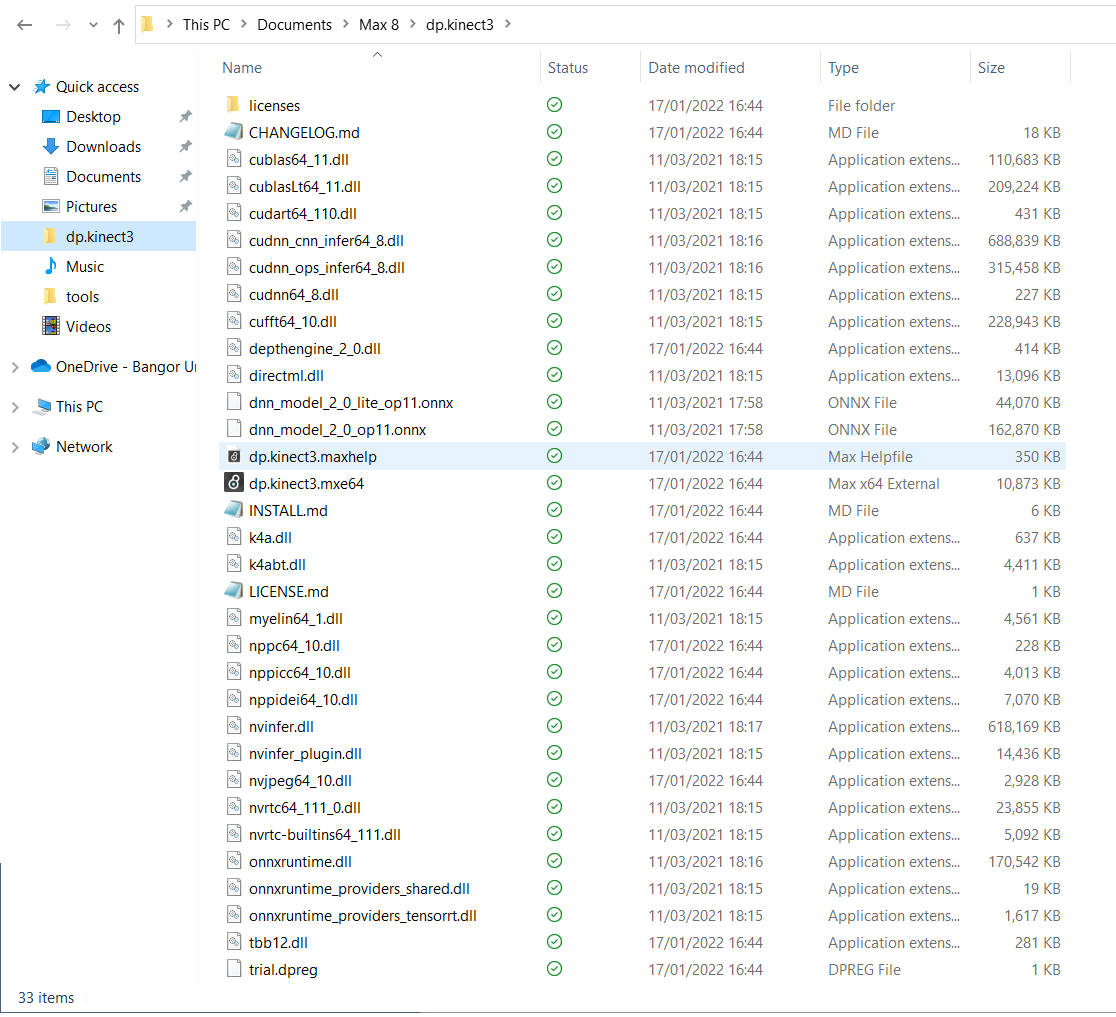Open chevron dropdown after 'Documents' breadcrumb
The height and width of the screenshot is (1017, 1116).
(346, 24)
